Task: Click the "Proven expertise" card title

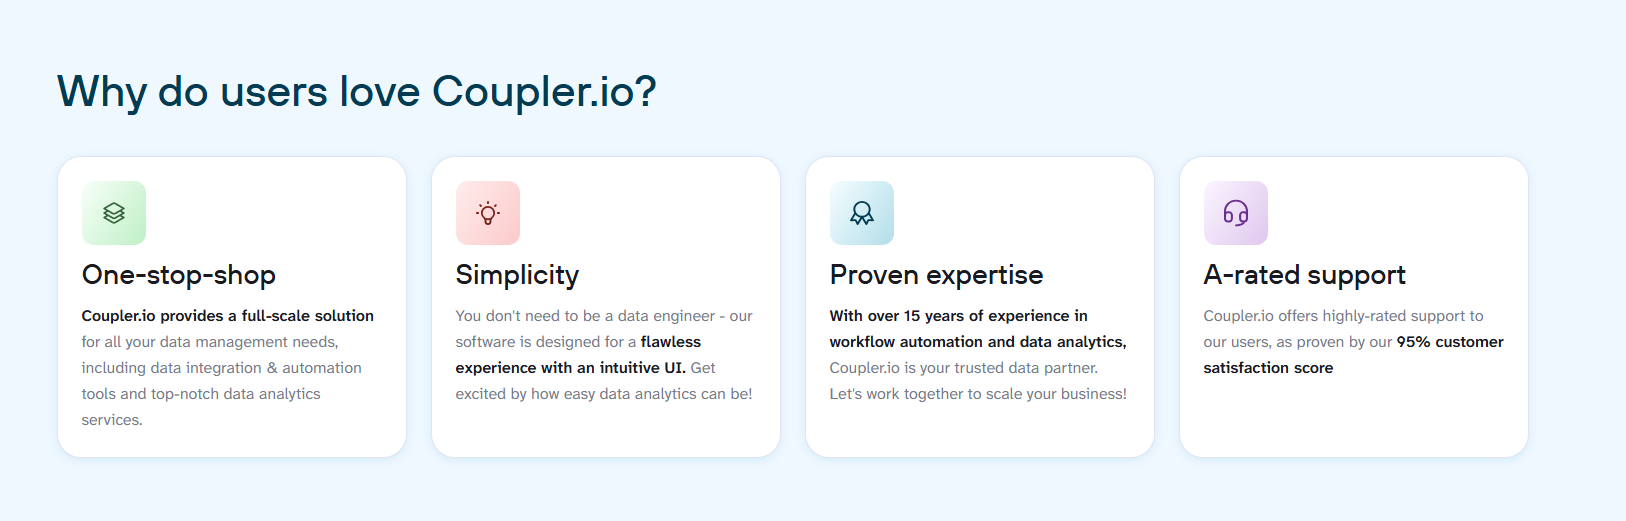Action: [x=936, y=275]
